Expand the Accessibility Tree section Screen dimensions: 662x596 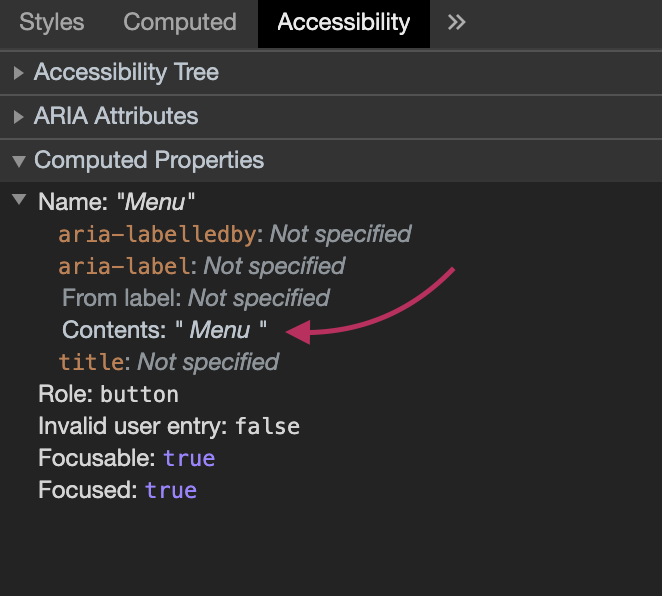click(18, 73)
